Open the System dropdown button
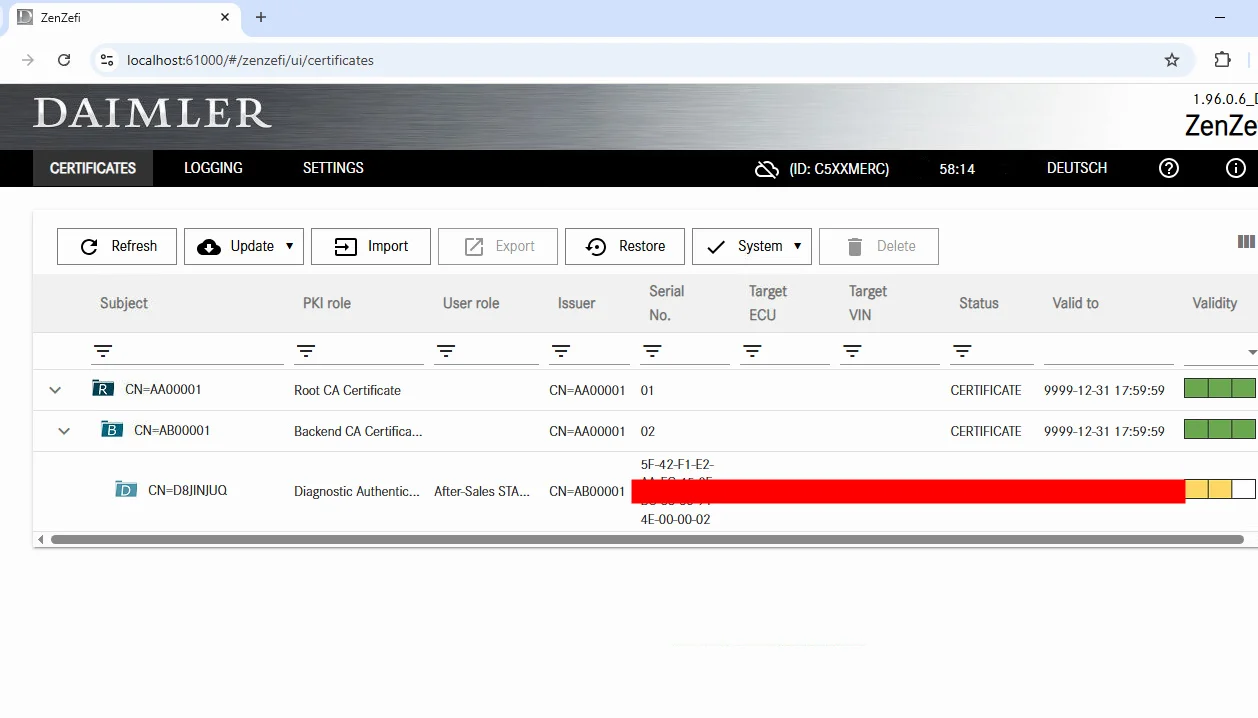The height and width of the screenshot is (718, 1258). 752,246
